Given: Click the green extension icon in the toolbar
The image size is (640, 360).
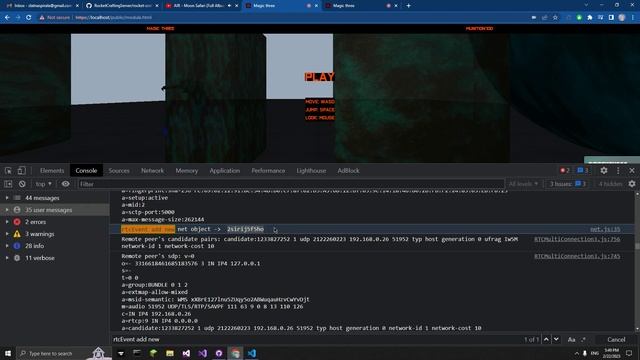Looking at the screenshot, I should [579, 18].
